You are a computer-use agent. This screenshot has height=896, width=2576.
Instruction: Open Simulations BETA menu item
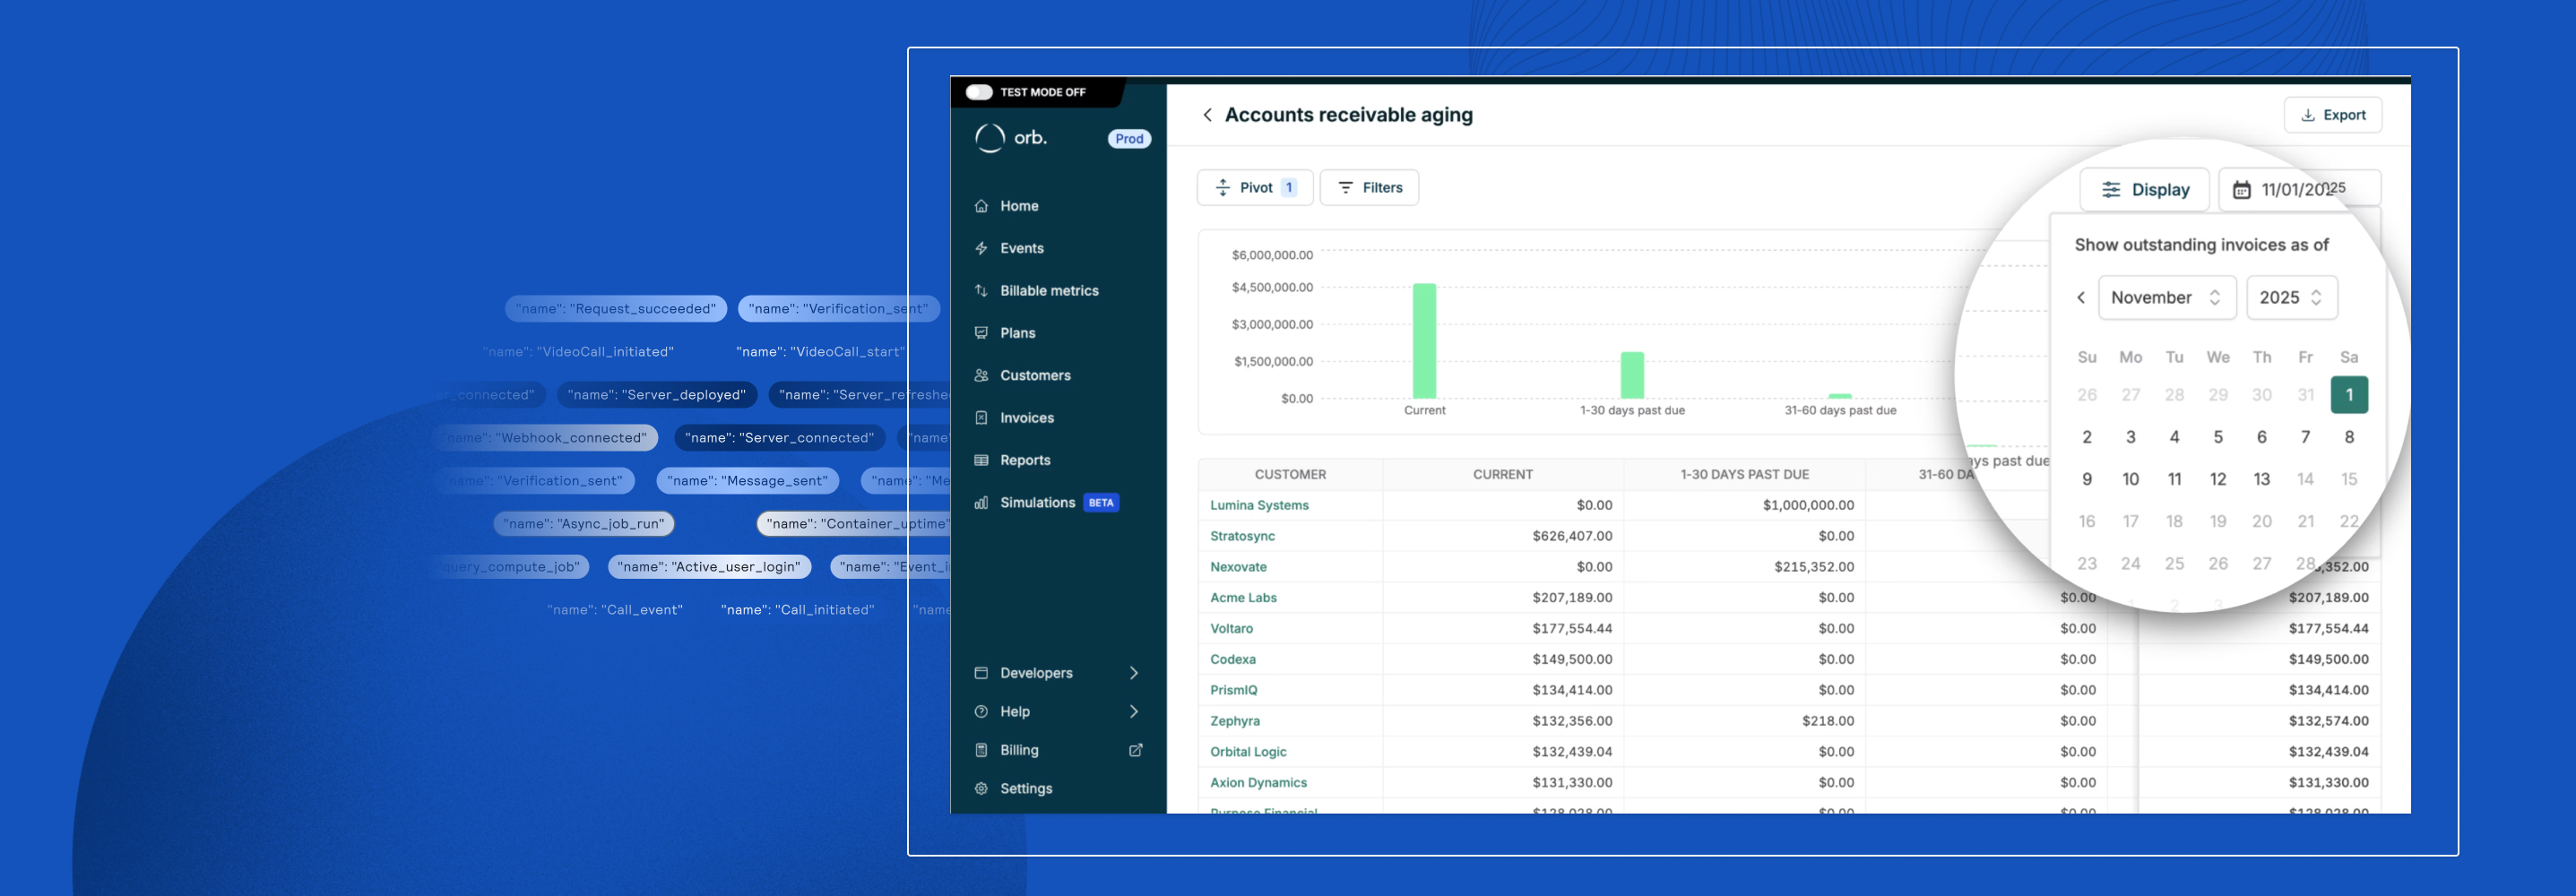(1045, 503)
